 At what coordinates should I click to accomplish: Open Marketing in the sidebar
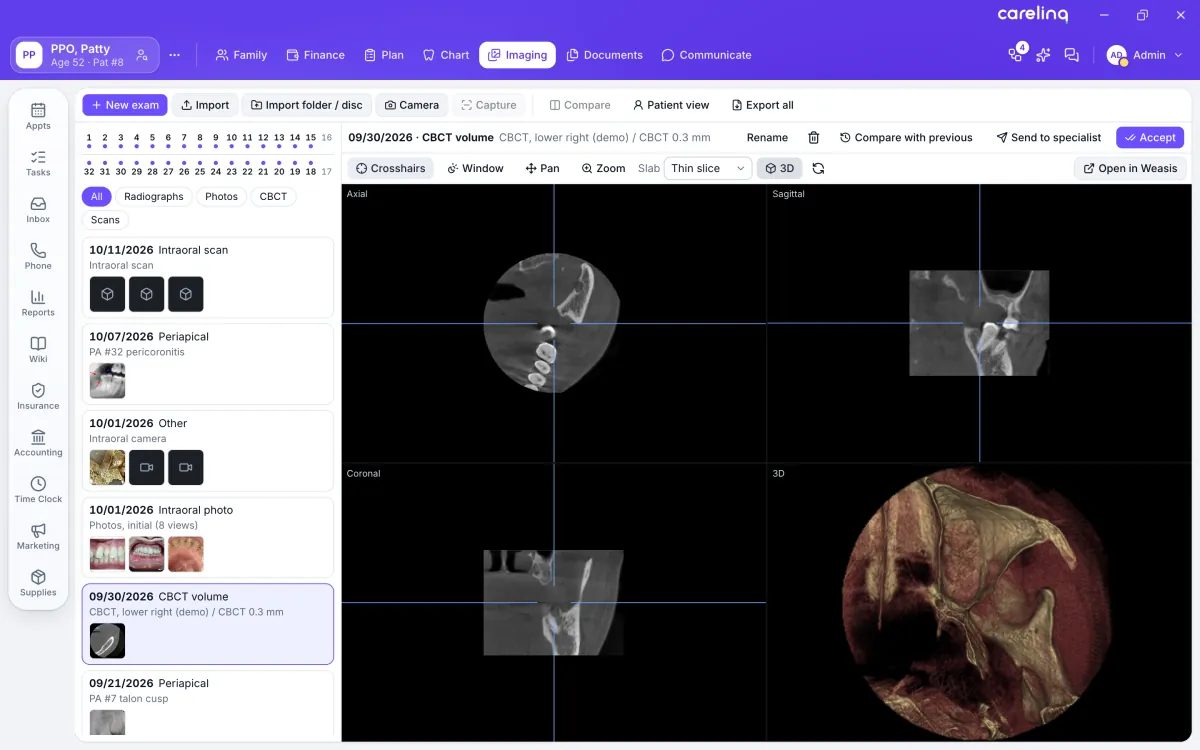(x=38, y=536)
